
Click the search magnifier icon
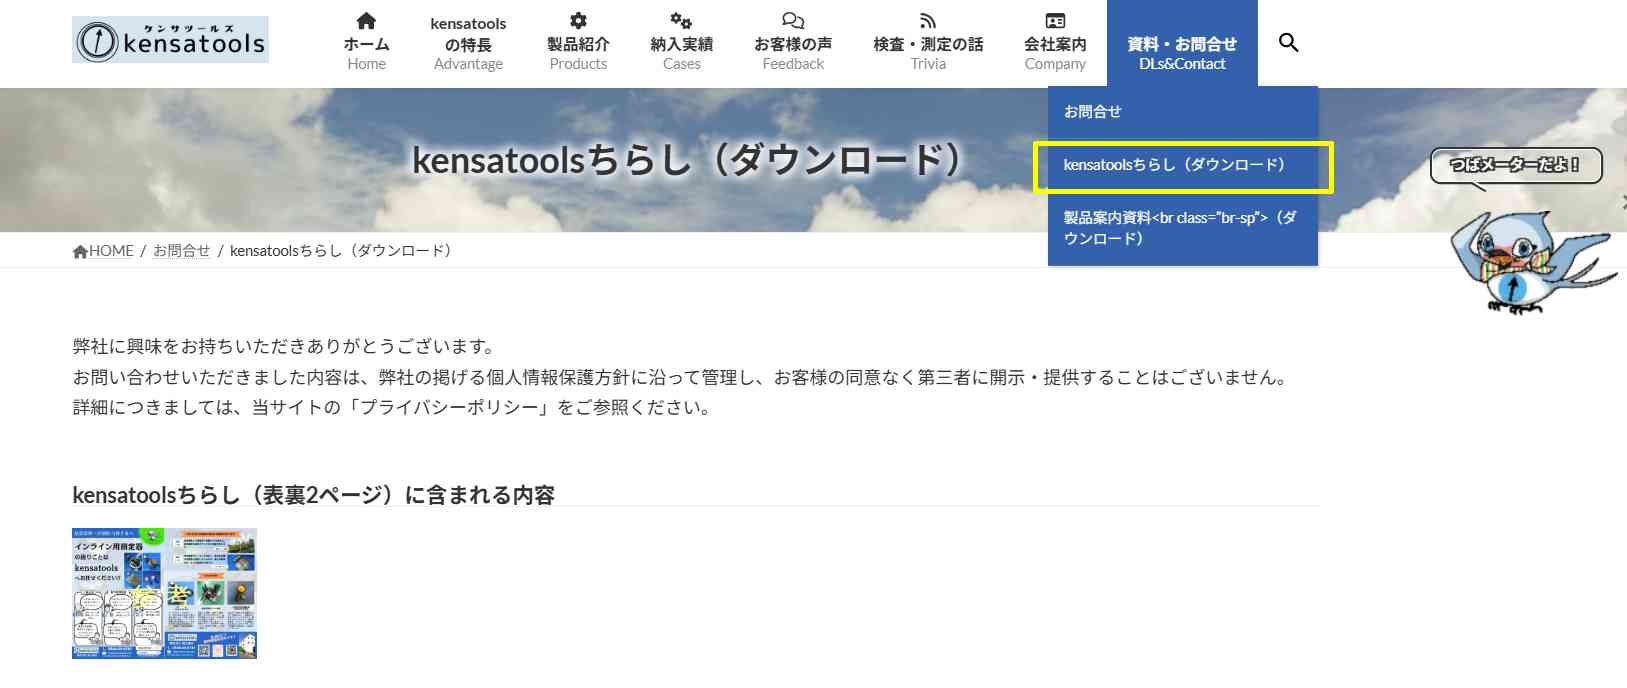1288,42
